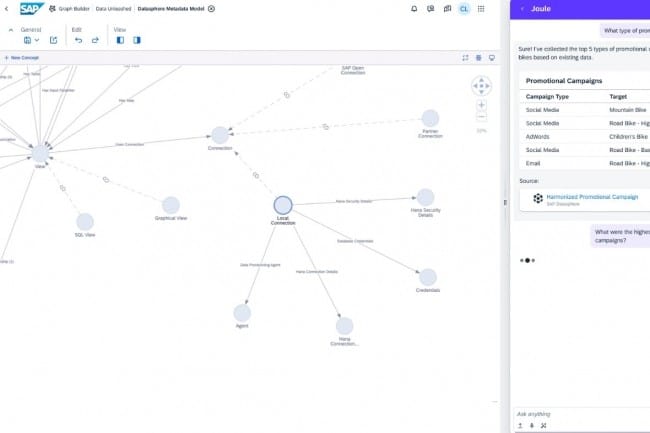Click the microphone icon in Joule input
The width and height of the screenshot is (650, 433).
pos(531,425)
